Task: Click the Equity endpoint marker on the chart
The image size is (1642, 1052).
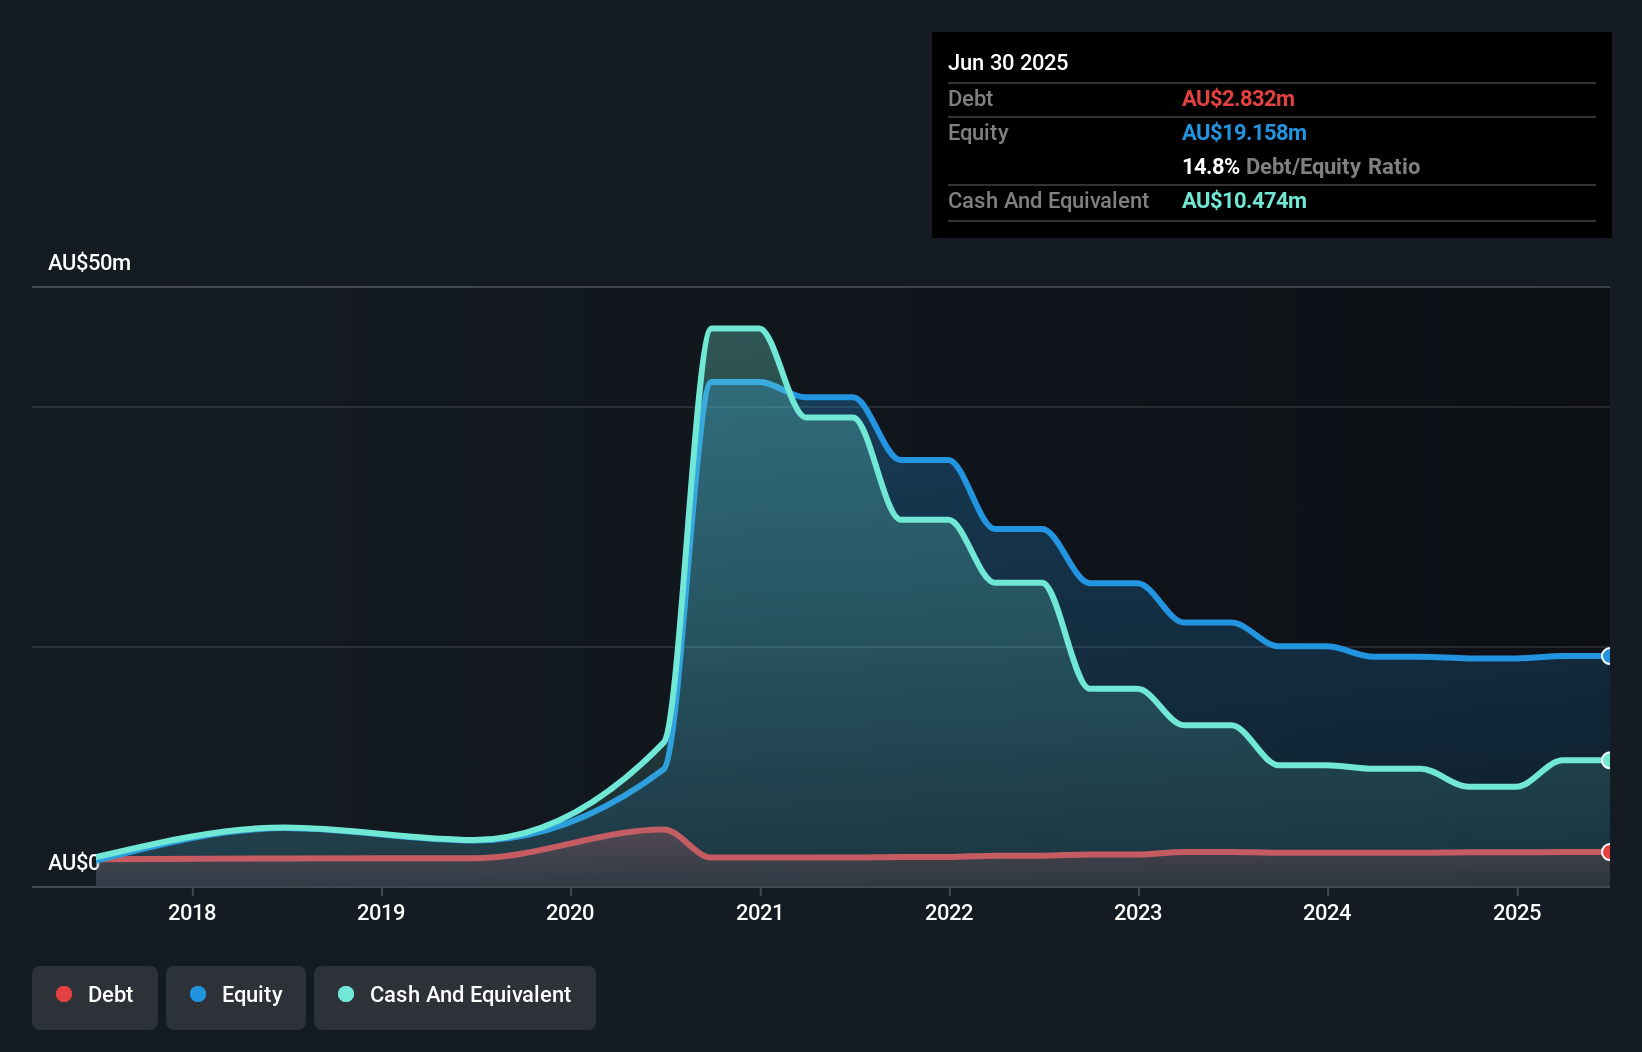Action: [1607, 656]
